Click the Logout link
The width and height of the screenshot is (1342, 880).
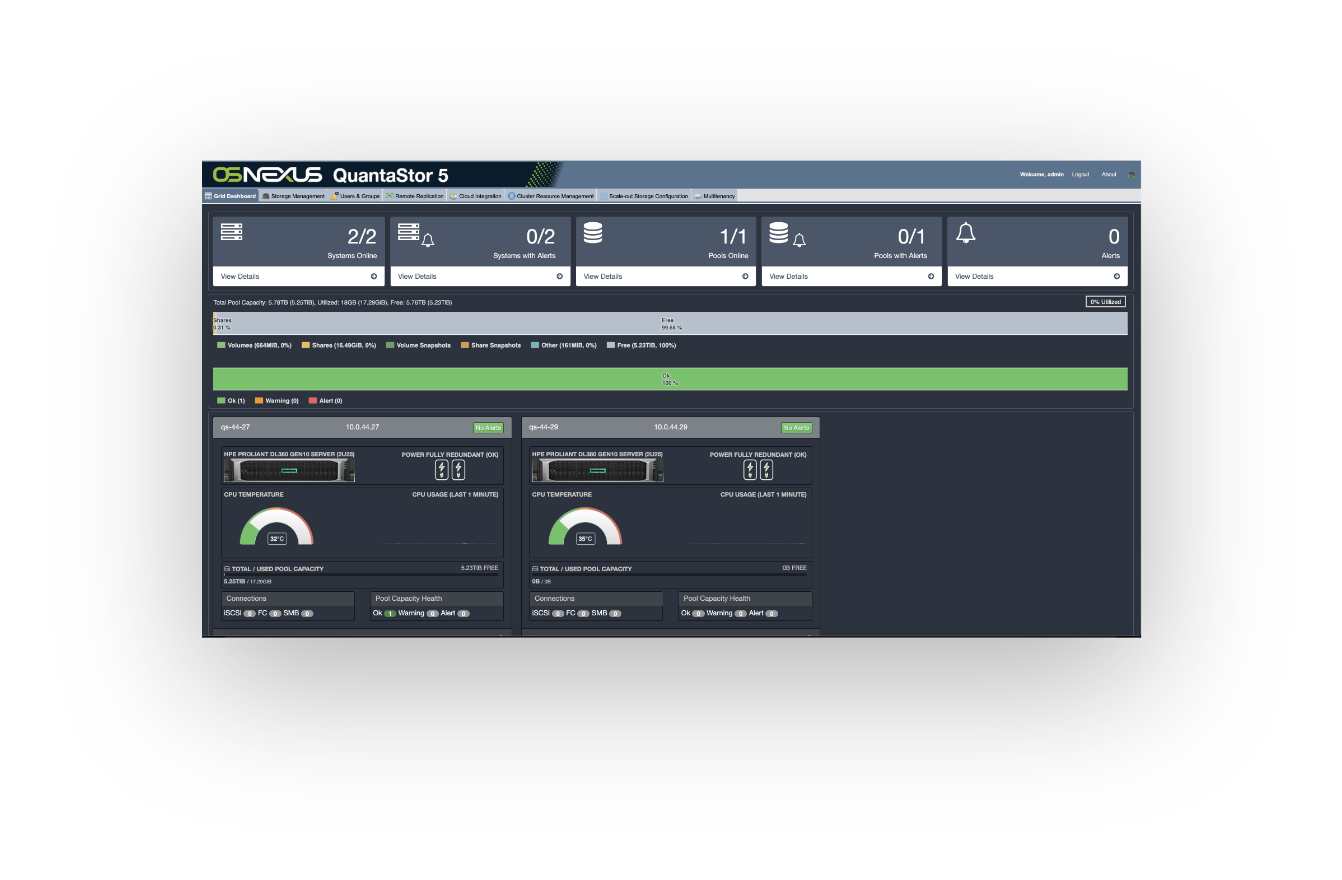click(x=1080, y=174)
